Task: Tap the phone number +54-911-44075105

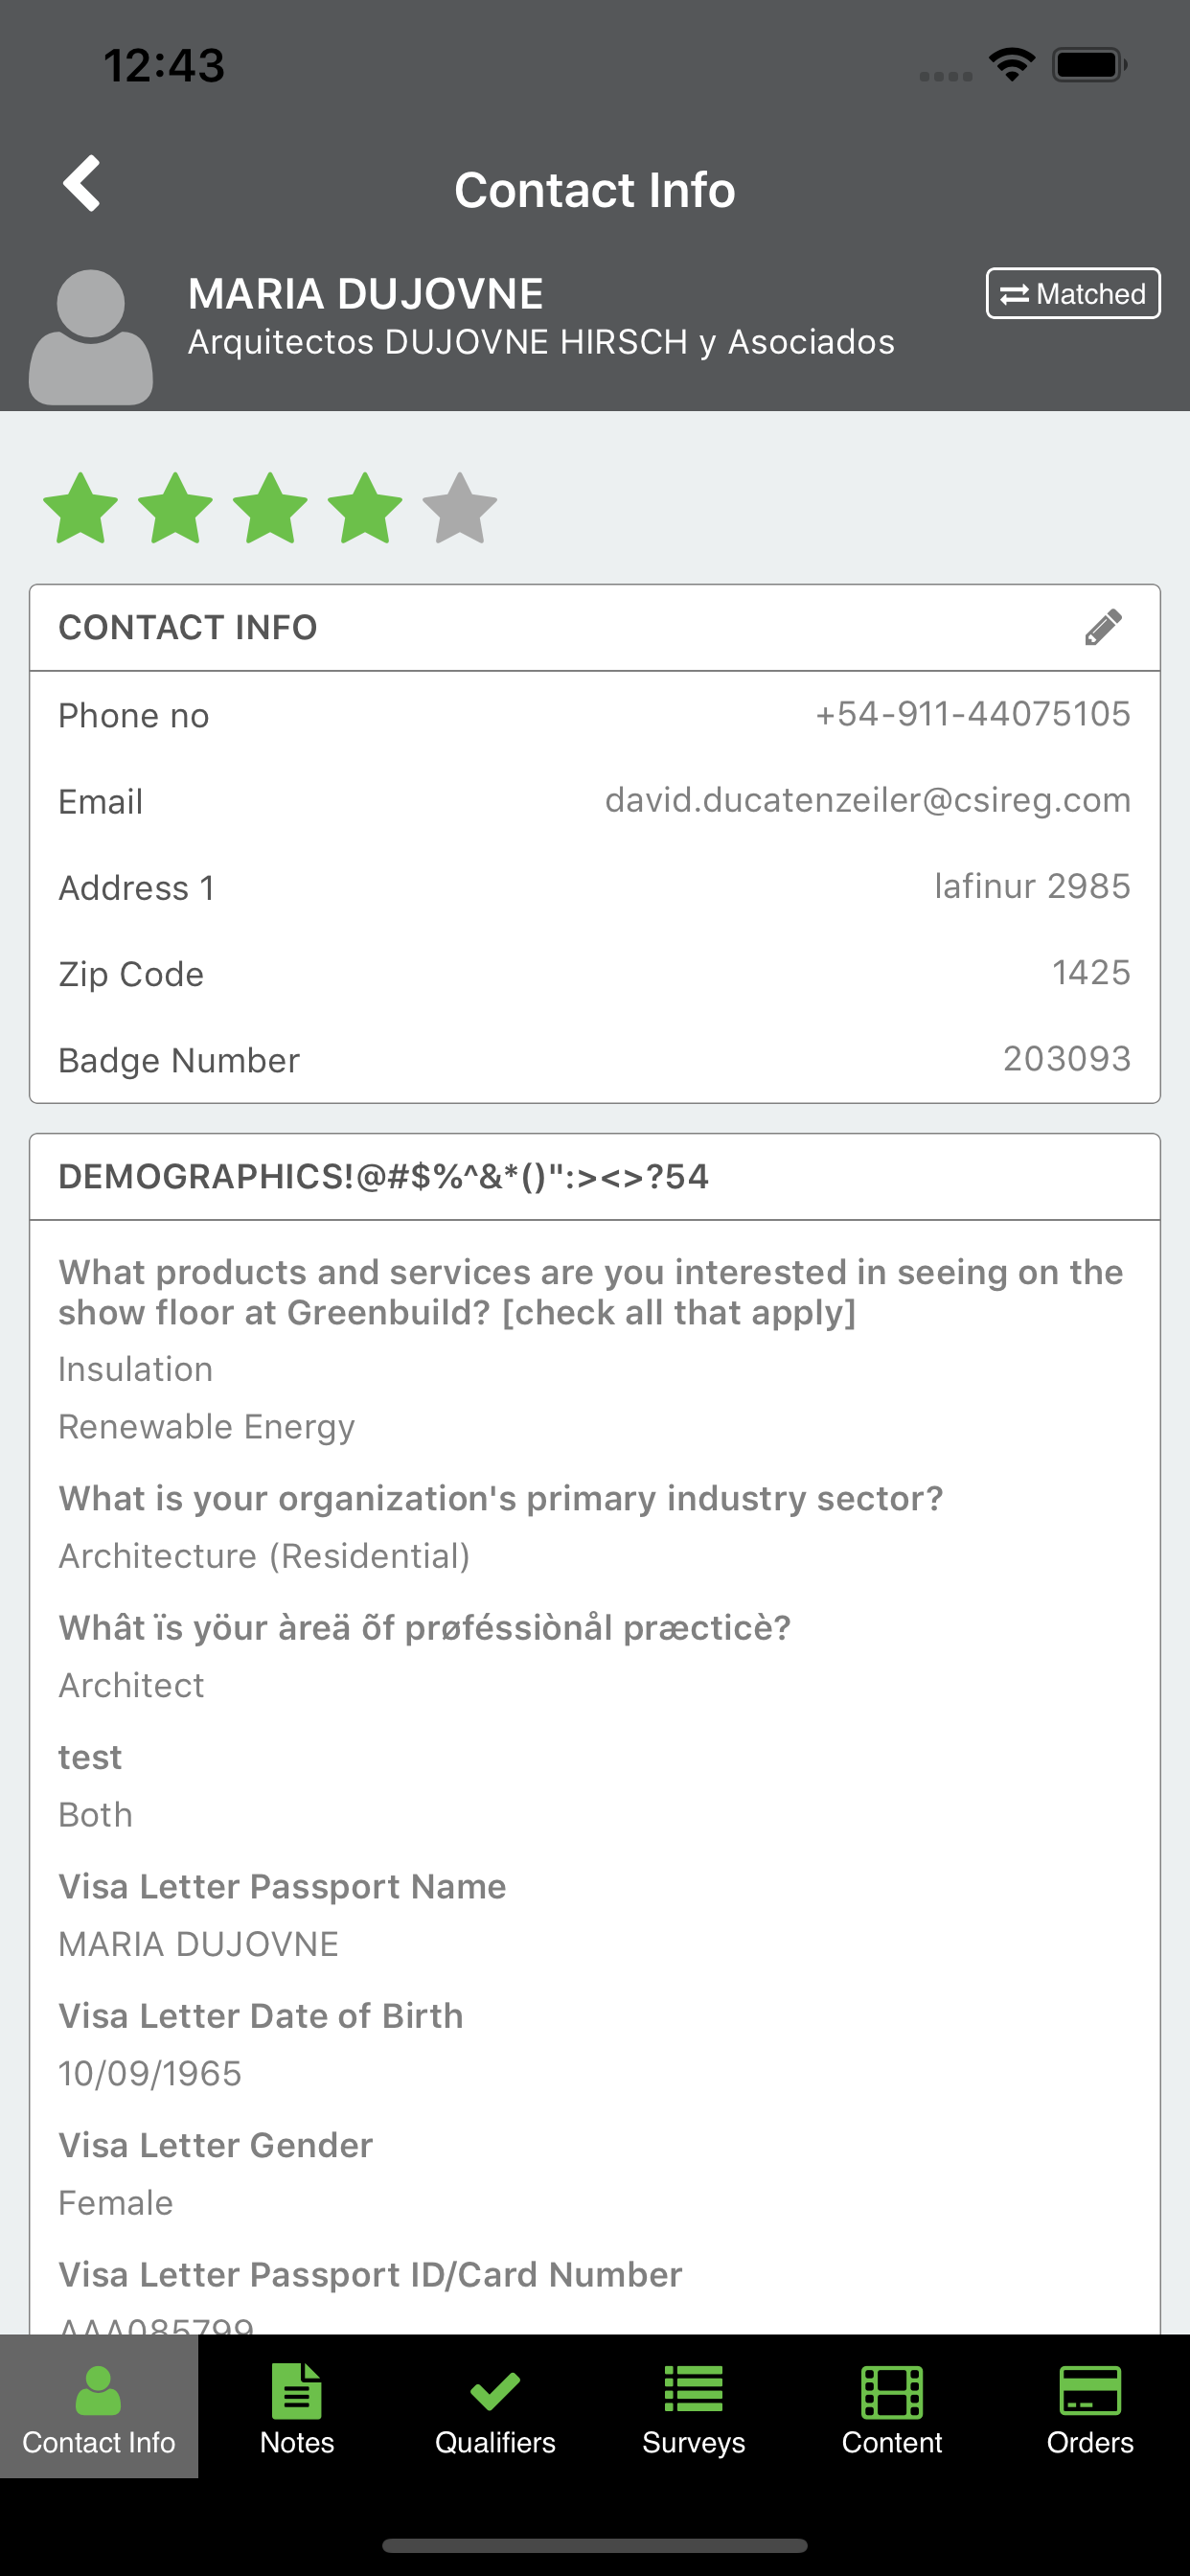Action: tap(973, 714)
